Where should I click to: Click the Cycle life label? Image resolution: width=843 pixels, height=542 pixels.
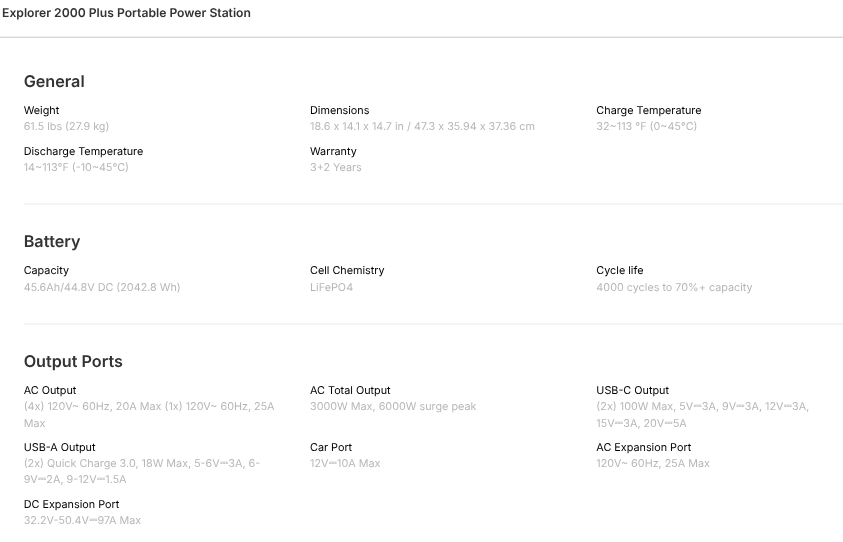[x=619, y=270]
